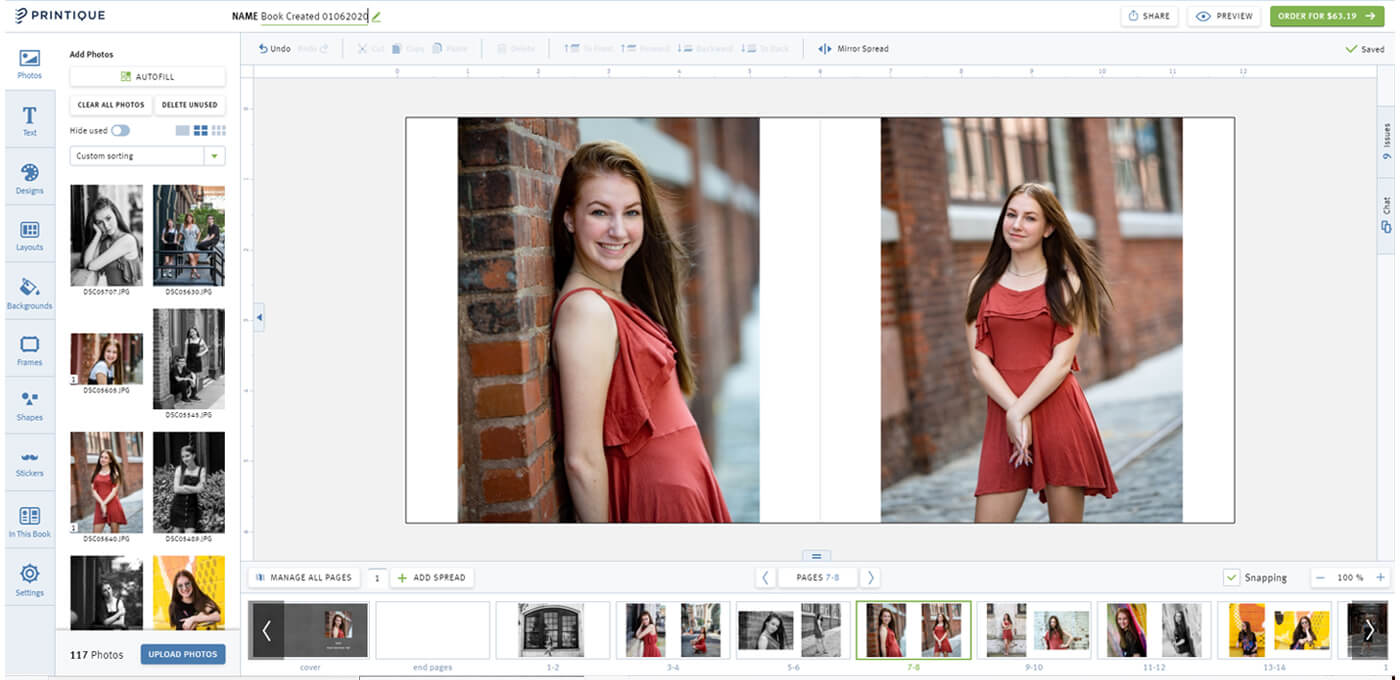The image size is (1400, 680).
Task: Open book Settings from the sidebar
Action: [x=30, y=578]
